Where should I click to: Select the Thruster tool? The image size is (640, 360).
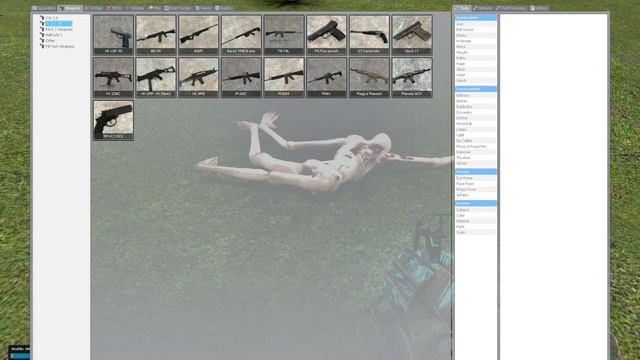pos(476,158)
